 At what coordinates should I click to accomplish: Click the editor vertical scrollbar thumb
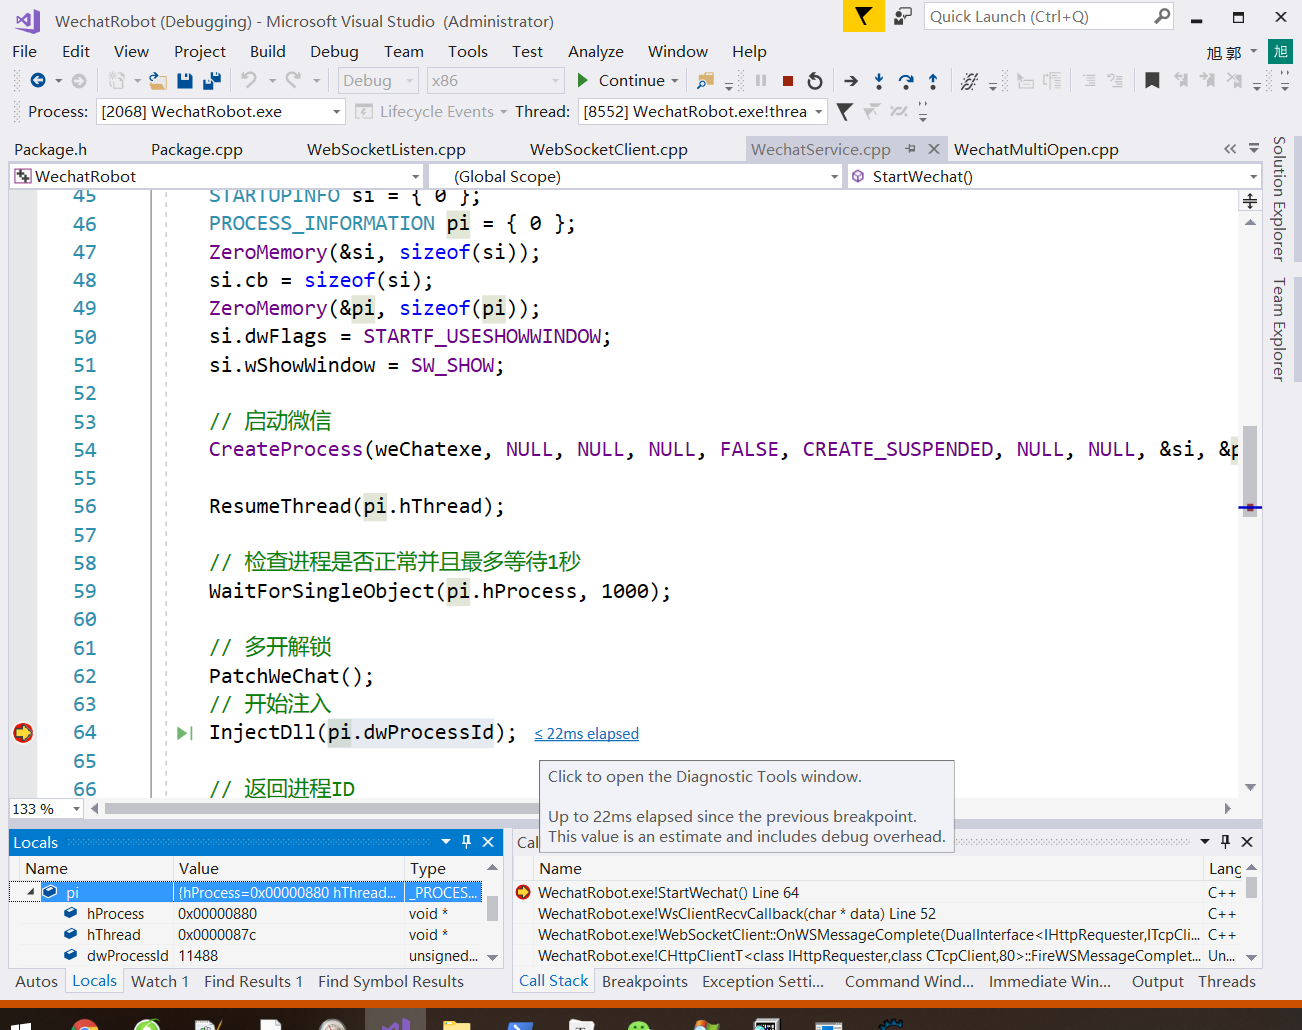(1250, 471)
